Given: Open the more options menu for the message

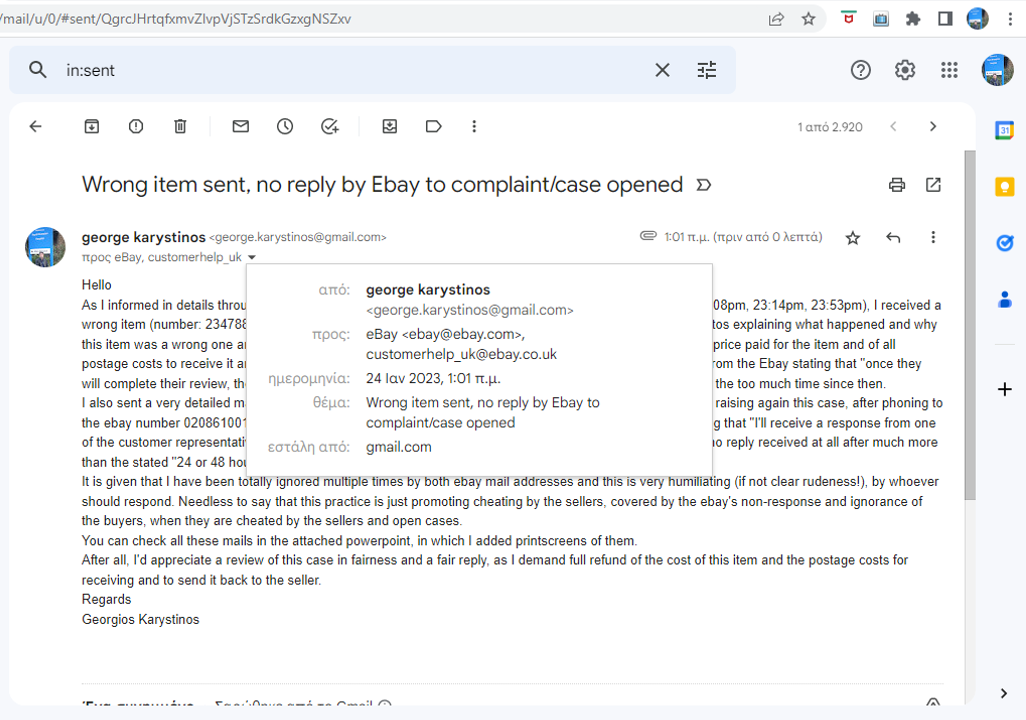Looking at the screenshot, I should [x=932, y=237].
